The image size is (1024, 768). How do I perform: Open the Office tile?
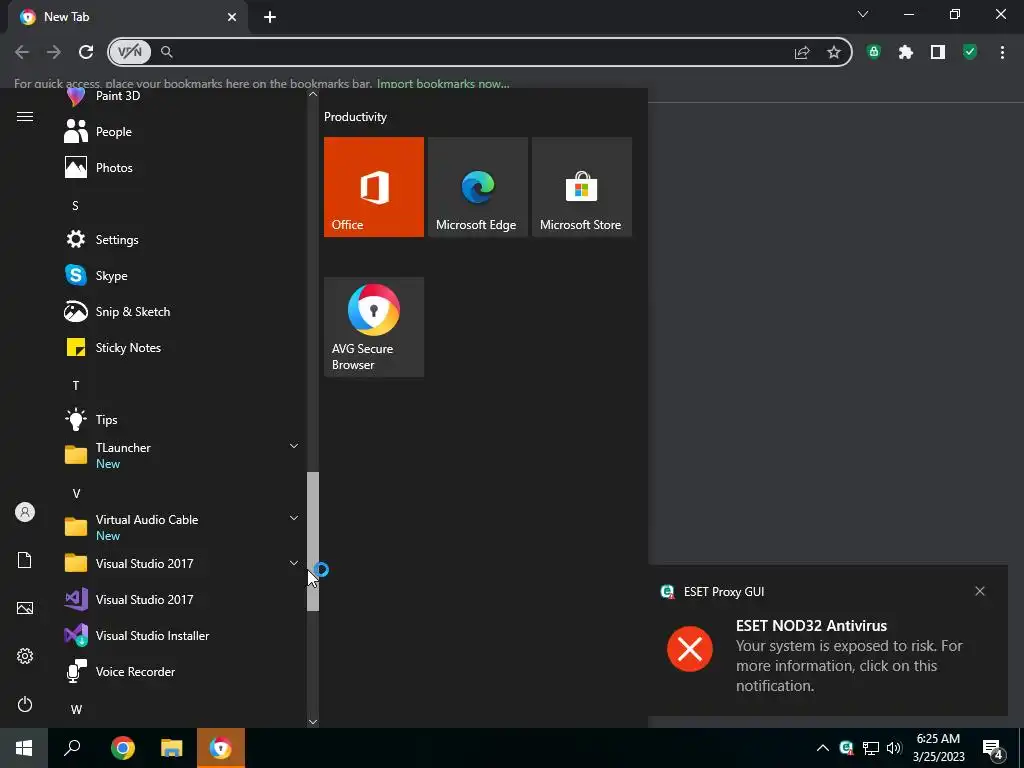point(374,187)
